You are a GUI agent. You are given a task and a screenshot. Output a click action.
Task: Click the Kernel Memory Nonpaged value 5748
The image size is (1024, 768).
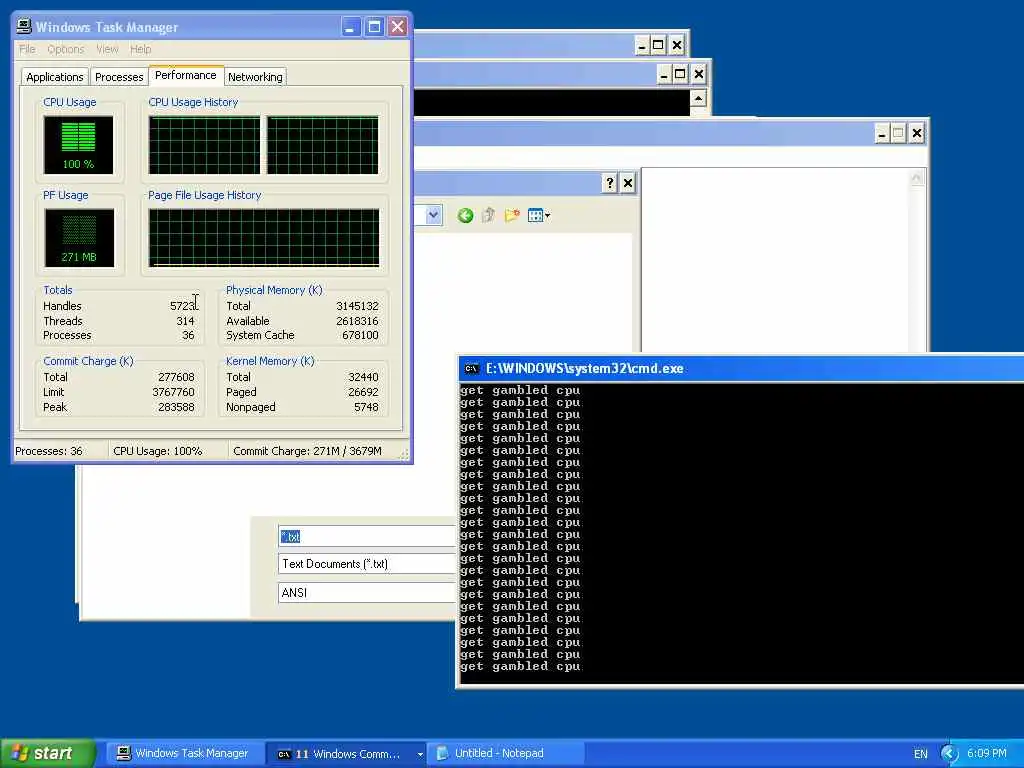pos(366,407)
